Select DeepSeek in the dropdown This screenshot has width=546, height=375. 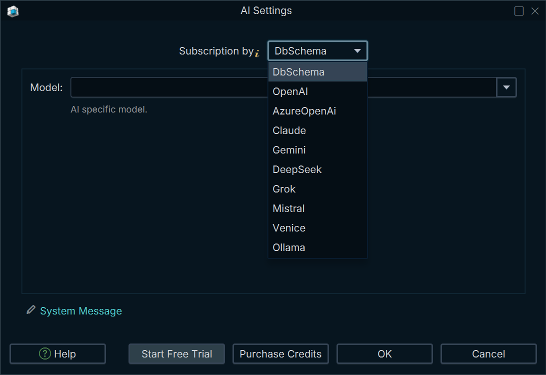317,170
